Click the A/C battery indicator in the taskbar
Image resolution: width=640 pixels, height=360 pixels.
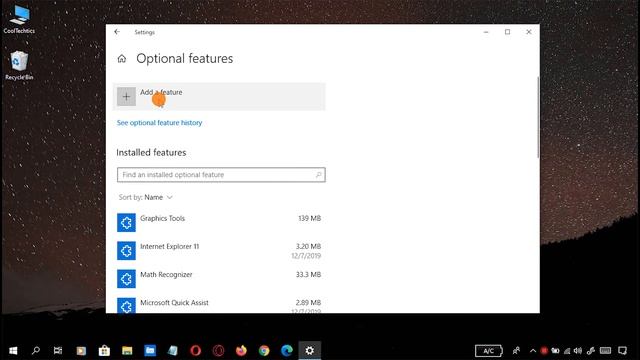click(489, 351)
